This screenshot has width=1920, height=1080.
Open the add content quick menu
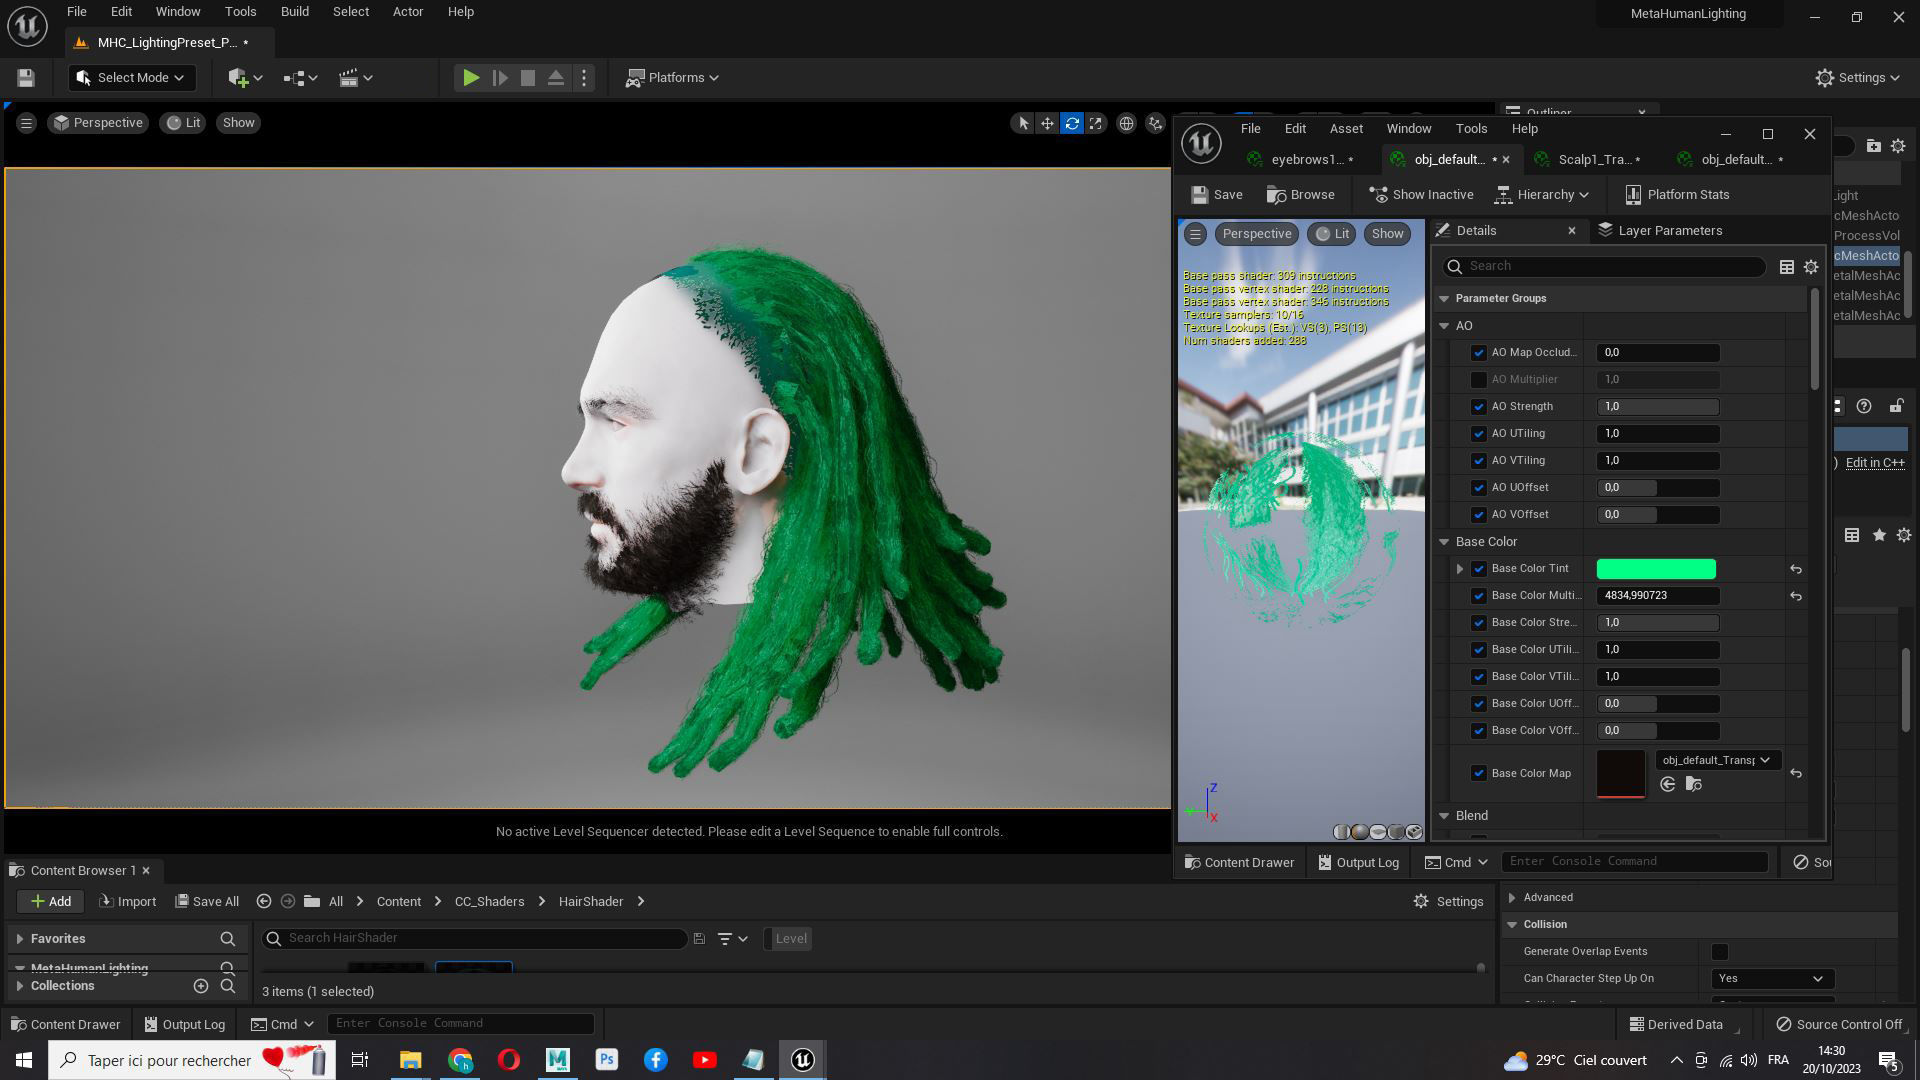pos(245,78)
